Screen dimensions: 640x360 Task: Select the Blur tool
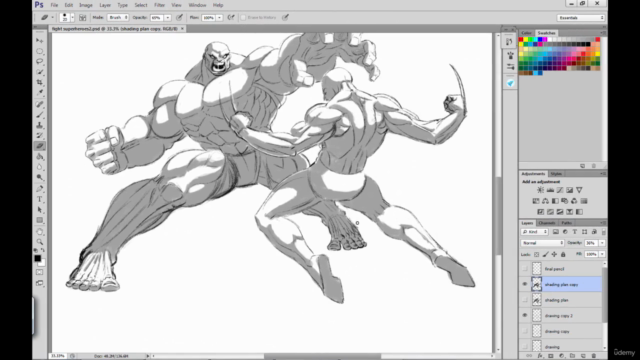40,167
